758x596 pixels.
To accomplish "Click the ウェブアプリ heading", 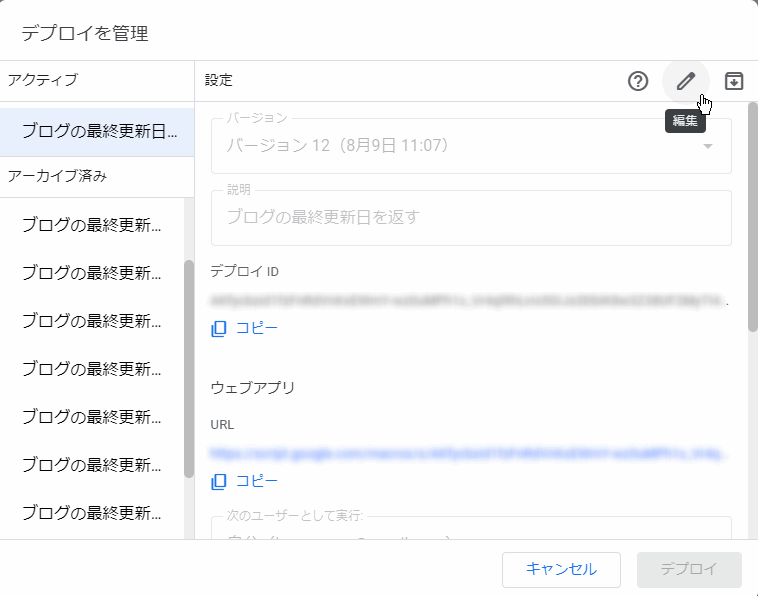I will click(253, 388).
